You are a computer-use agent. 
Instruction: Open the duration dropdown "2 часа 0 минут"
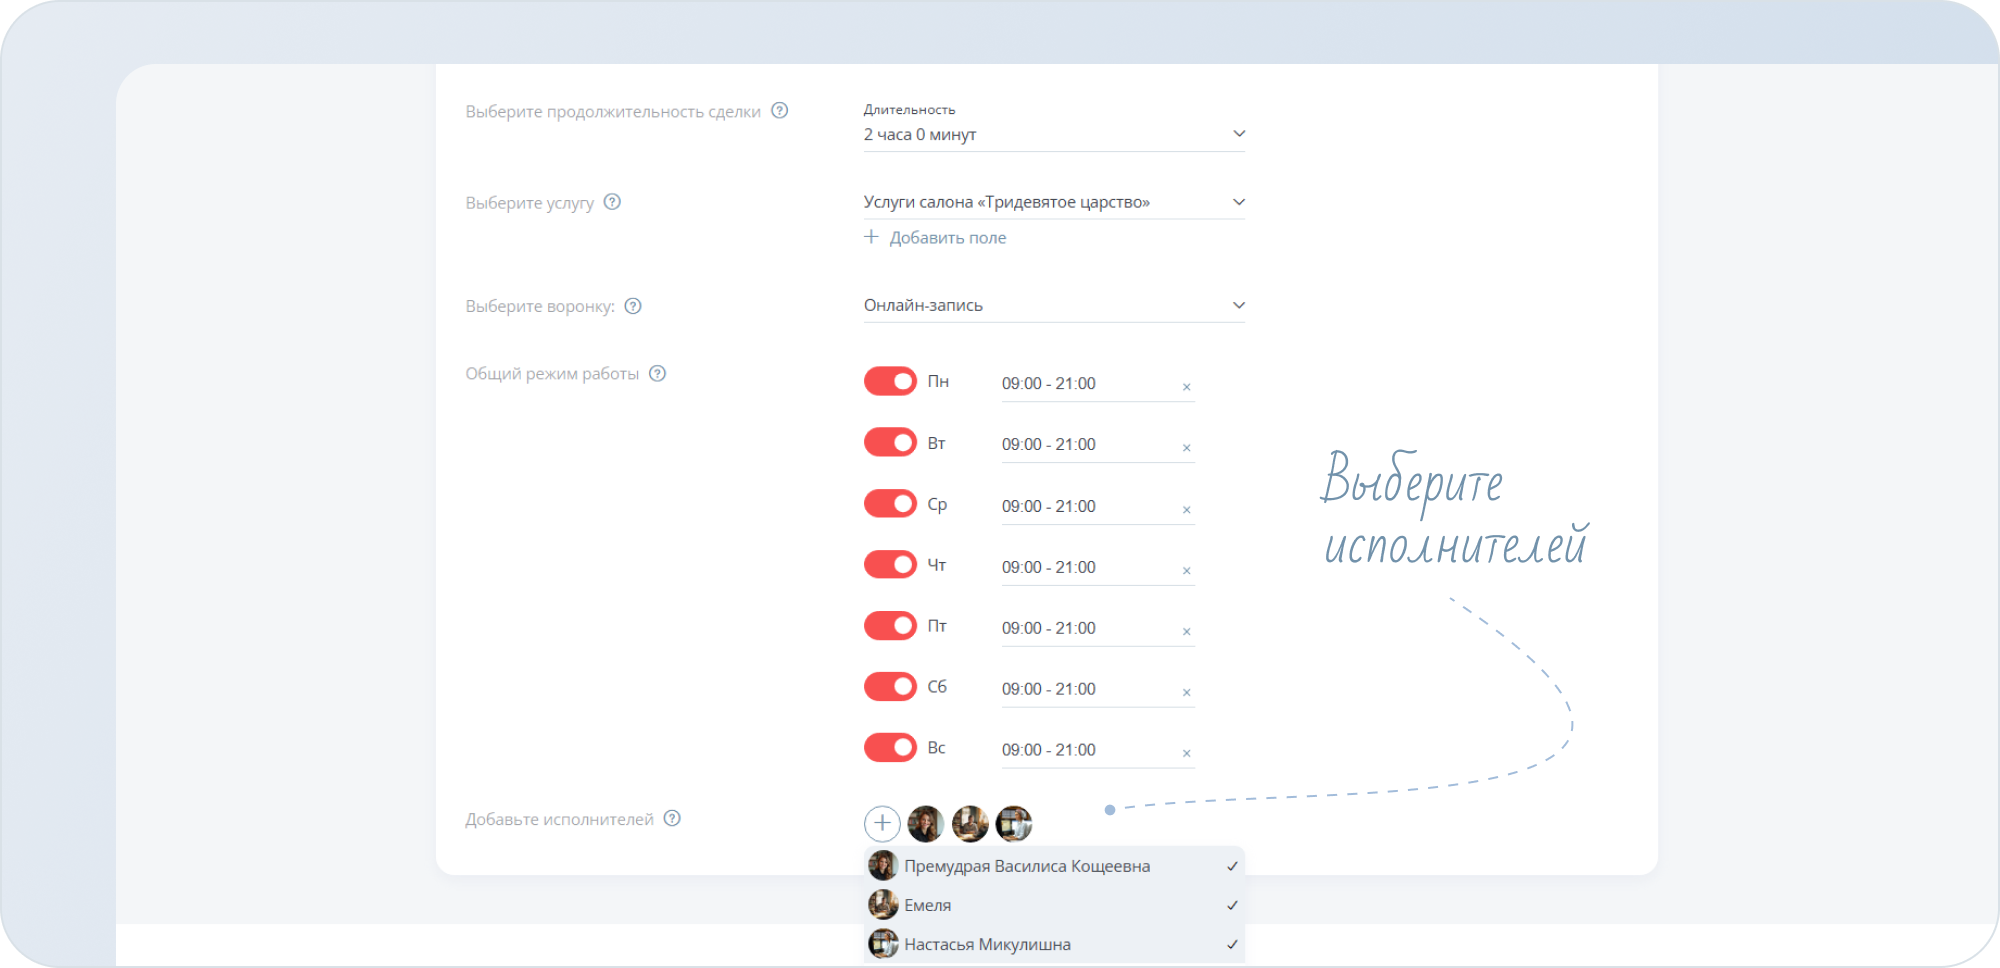1053,134
